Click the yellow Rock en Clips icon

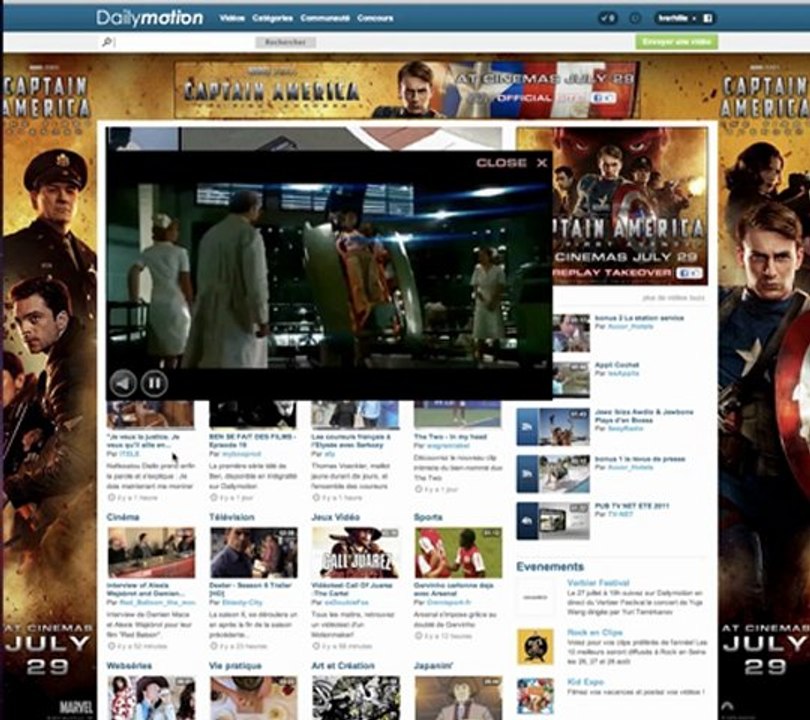(x=536, y=647)
